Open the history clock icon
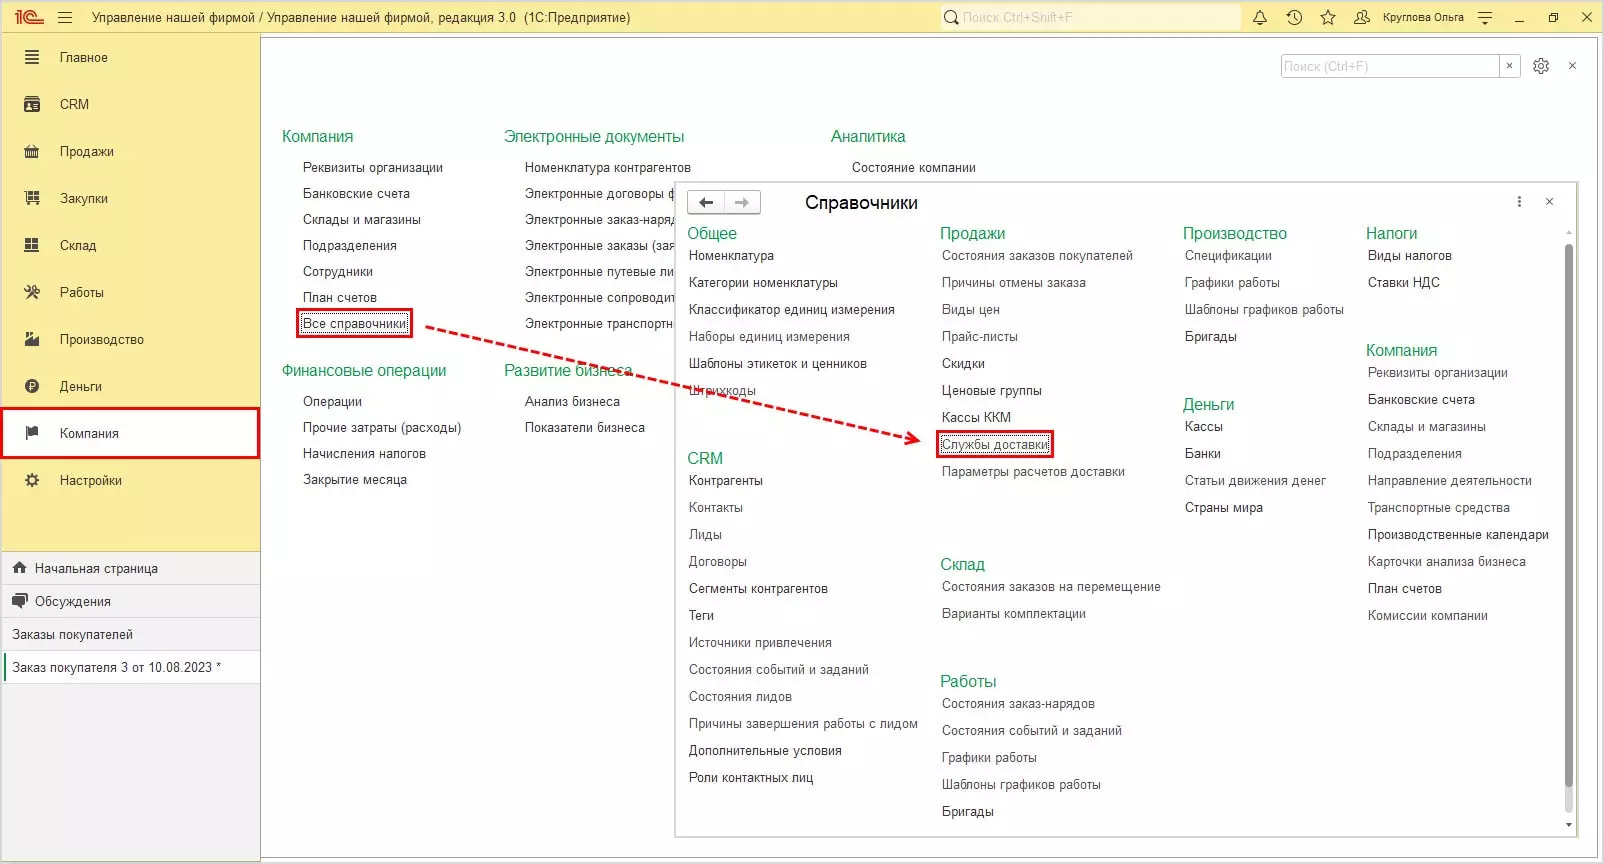Screen dimensions: 1604x864 (1294, 17)
